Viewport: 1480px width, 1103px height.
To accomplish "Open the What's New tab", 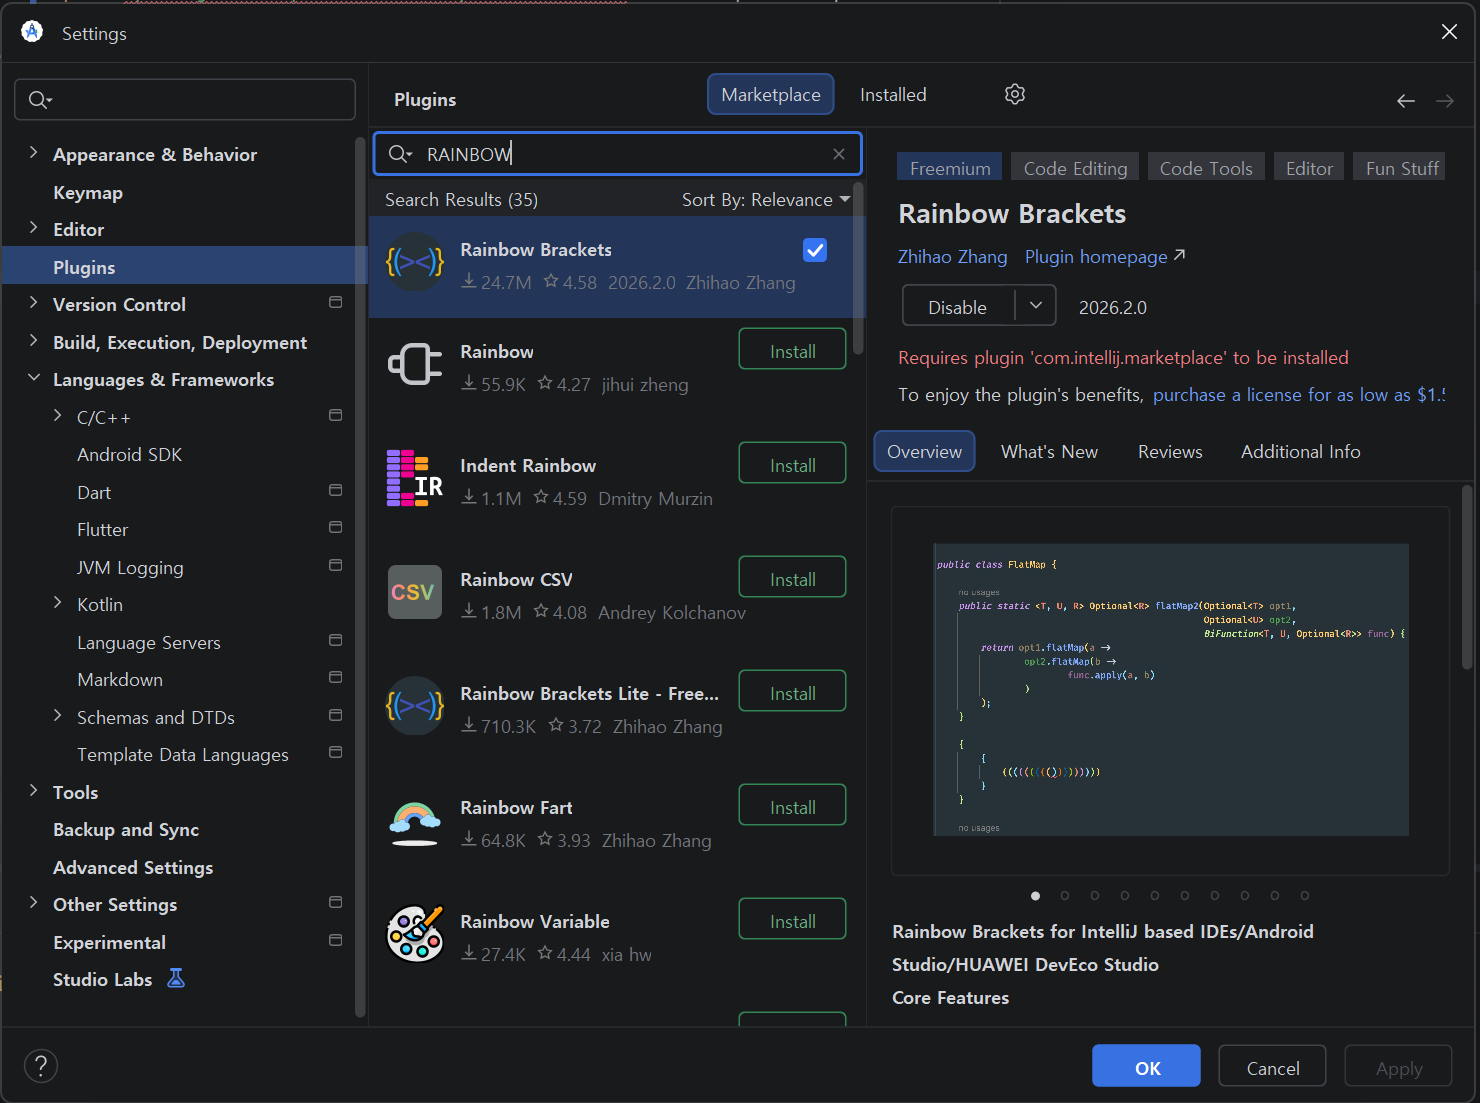I will (1049, 452).
